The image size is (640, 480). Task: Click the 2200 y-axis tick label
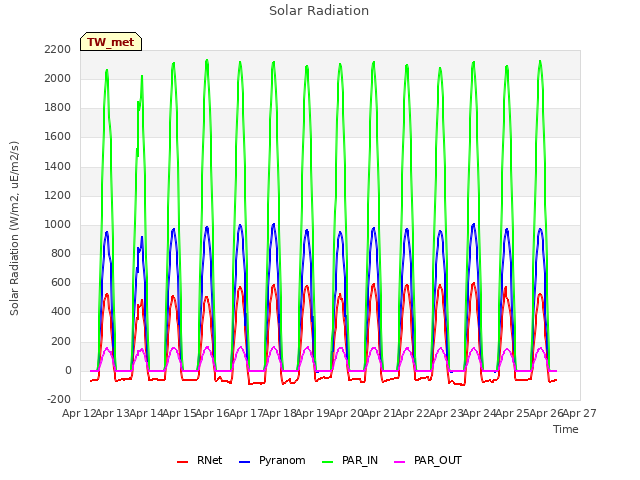pyautogui.click(x=58, y=49)
